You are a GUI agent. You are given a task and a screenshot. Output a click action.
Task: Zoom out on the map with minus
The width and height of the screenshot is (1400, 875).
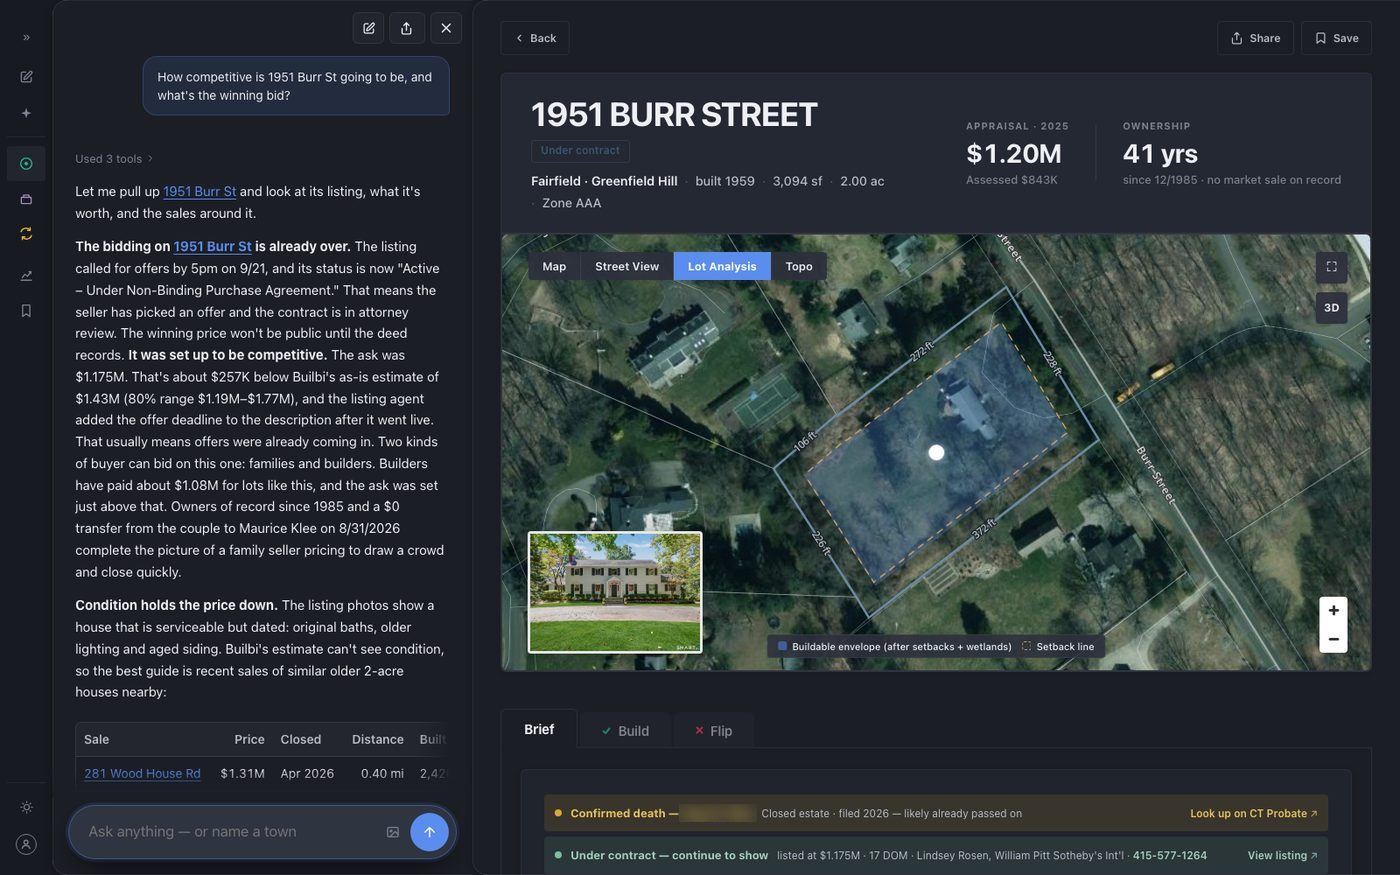pos(1333,639)
